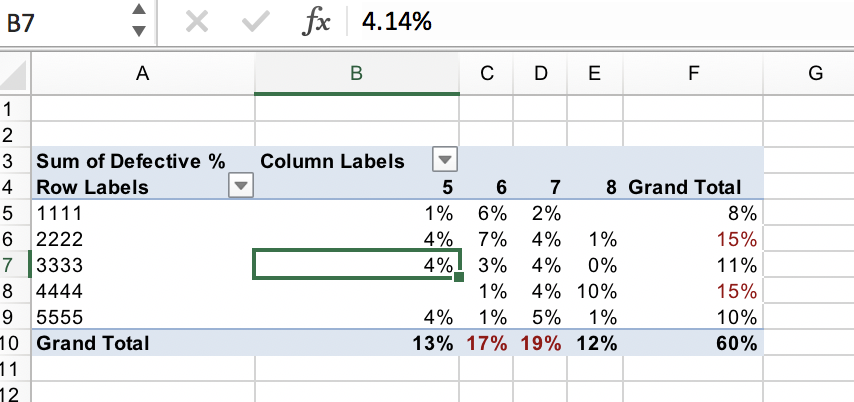Click the 'Grand Total' row label cell

pyautogui.click(x=143, y=343)
